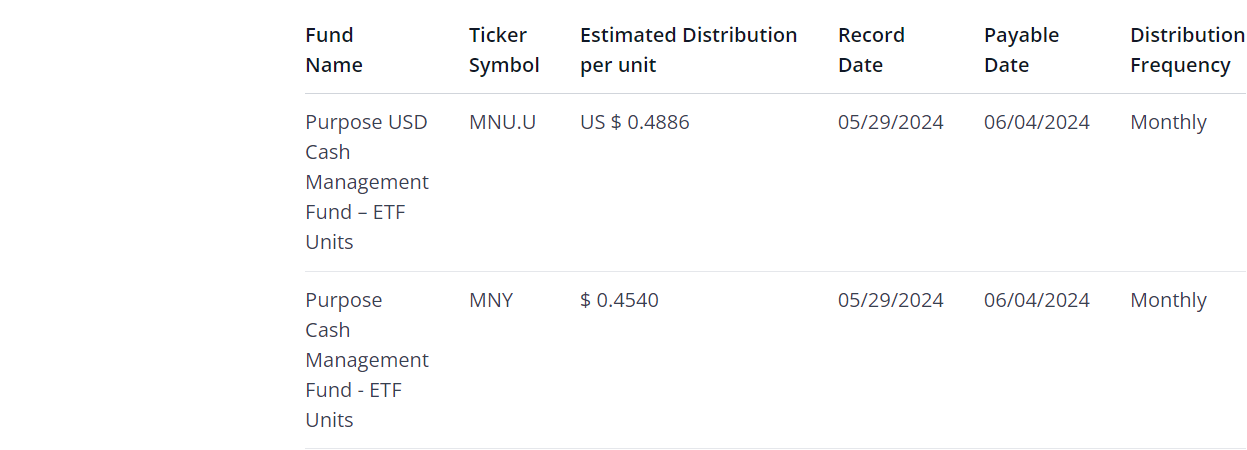
Task: Click the Purpose USD Cash Management Fund name
Action: (366, 182)
